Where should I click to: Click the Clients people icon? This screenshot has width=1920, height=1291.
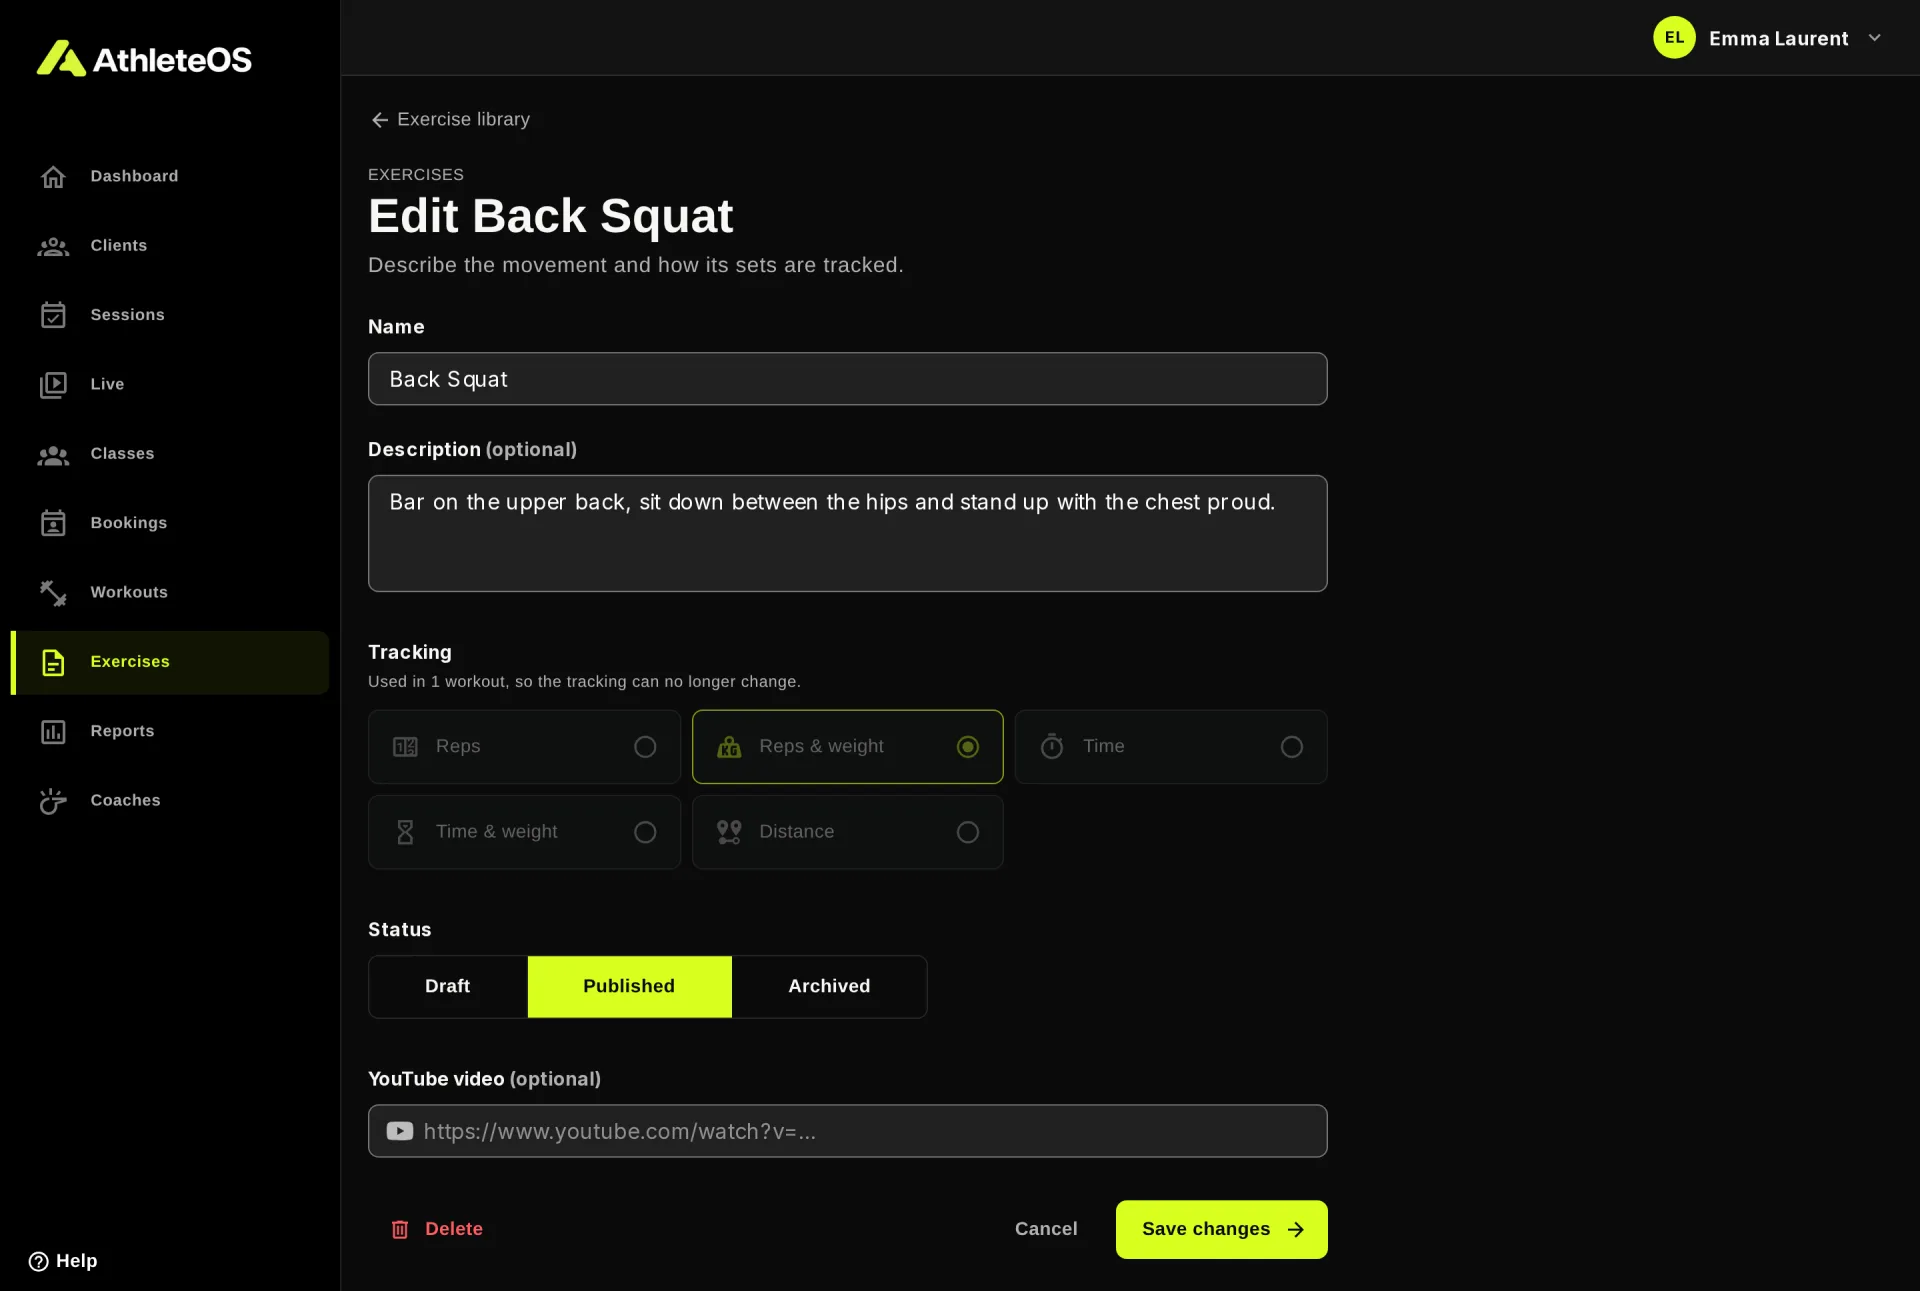[x=53, y=246]
